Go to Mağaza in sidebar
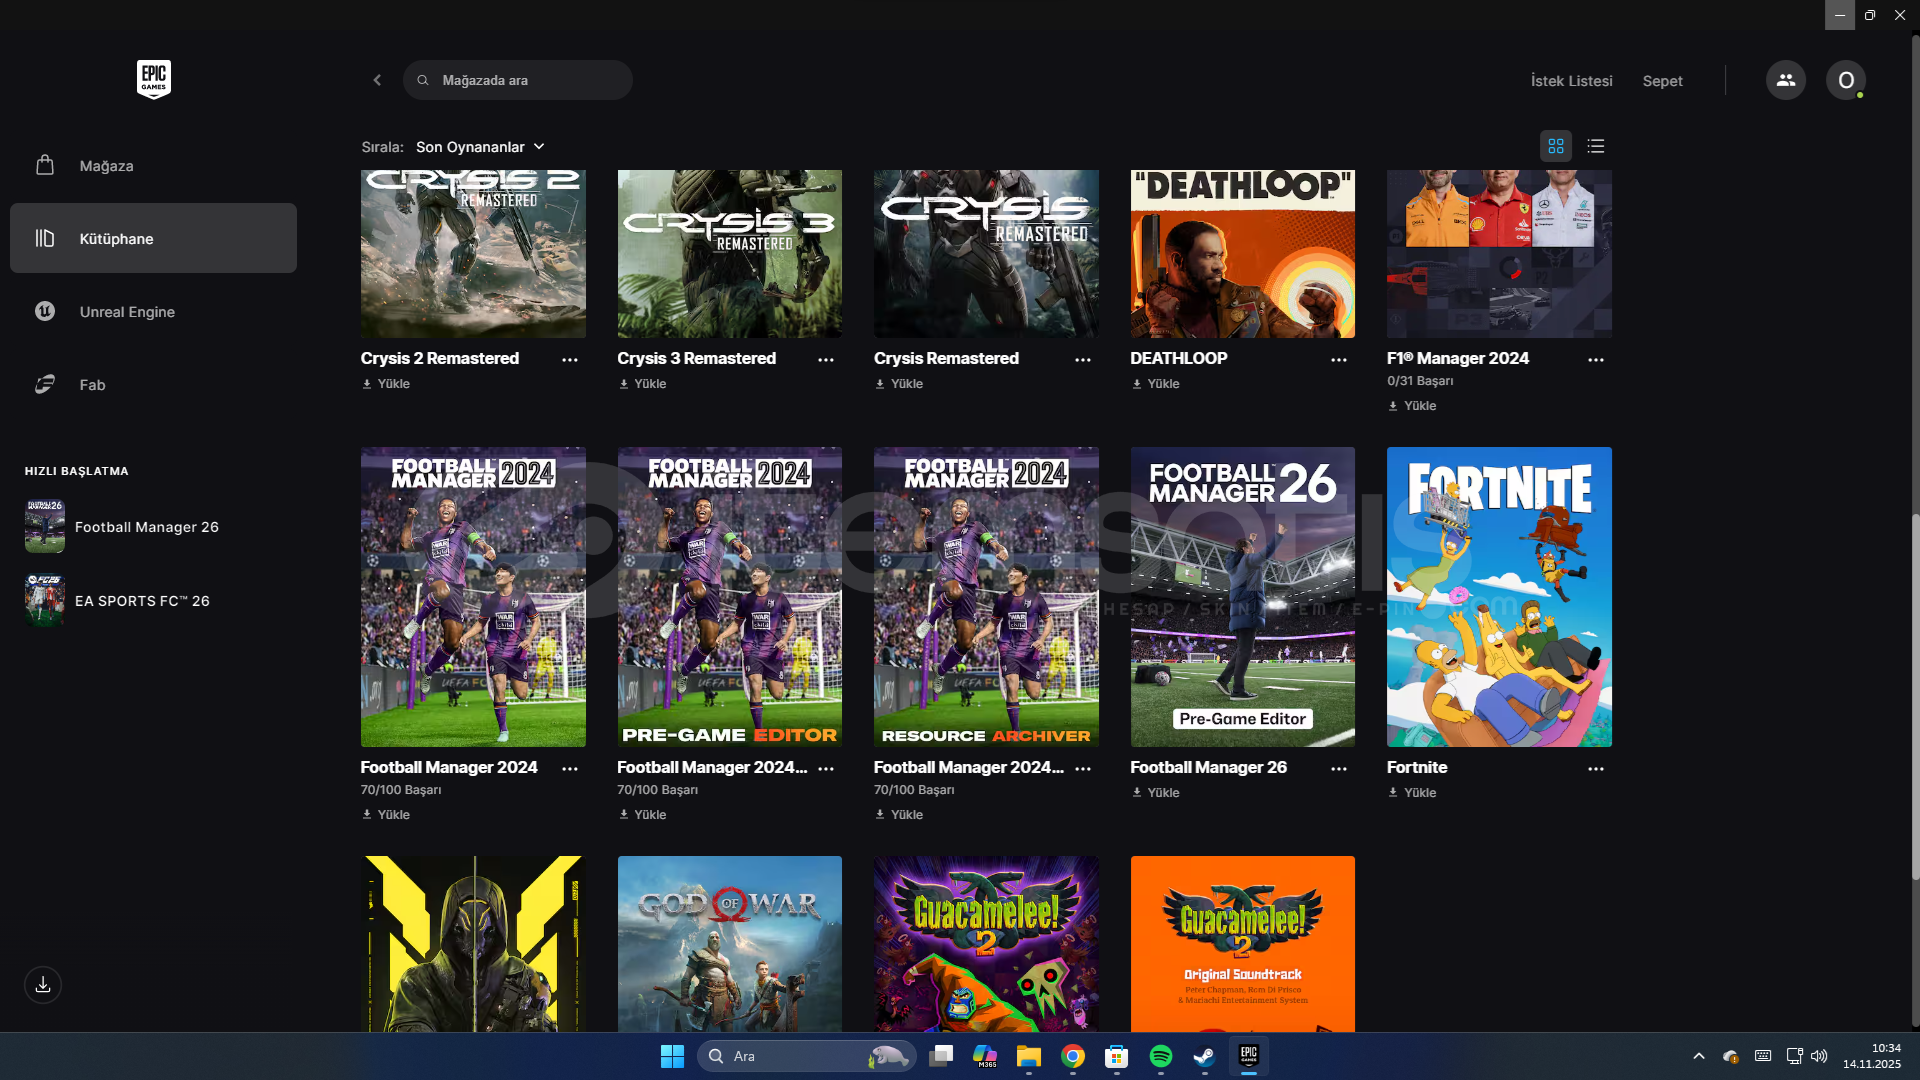The image size is (1920, 1080). pyautogui.click(x=106, y=166)
